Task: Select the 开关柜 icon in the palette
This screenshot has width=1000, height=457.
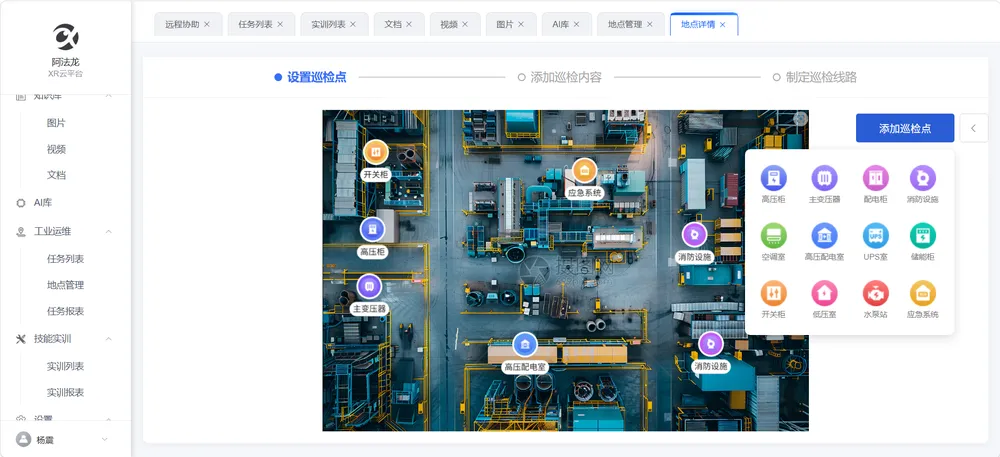Action: 774,293
